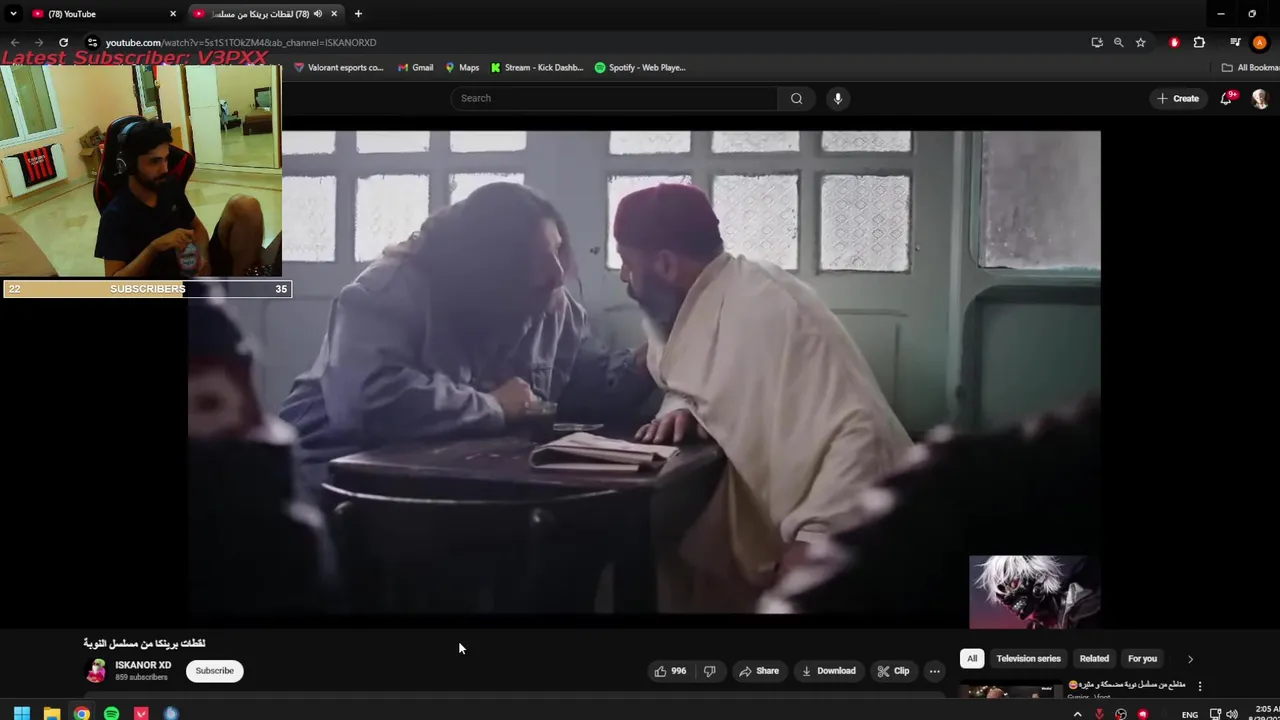Share this video
The height and width of the screenshot is (720, 1280).
tap(759, 671)
